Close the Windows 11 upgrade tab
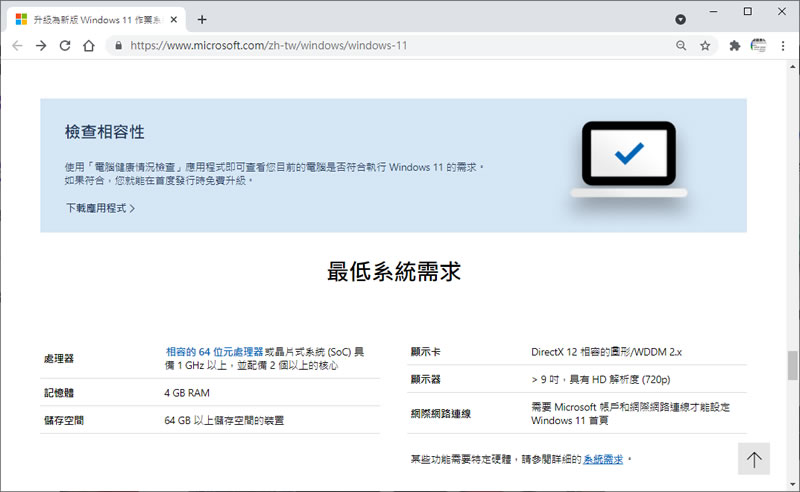 click(174, 19)
